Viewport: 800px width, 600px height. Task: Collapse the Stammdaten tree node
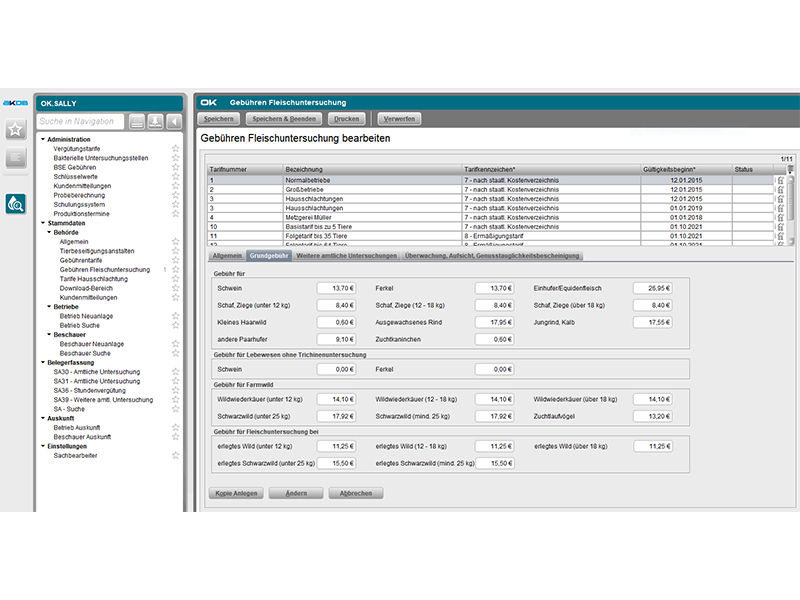(x=43, y=223)
